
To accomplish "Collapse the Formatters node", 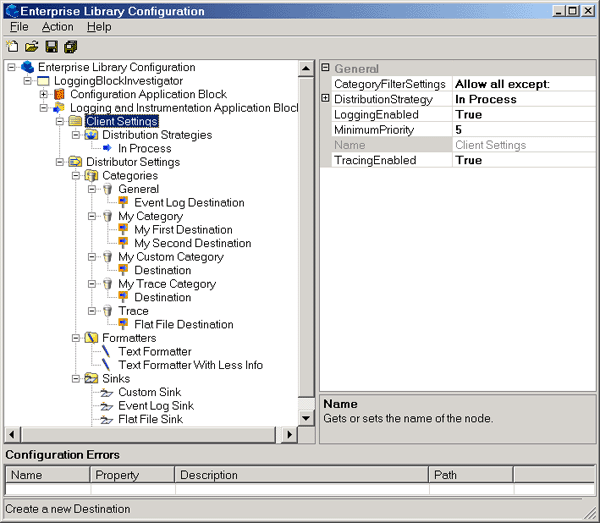I will click(x=76, y=338).
